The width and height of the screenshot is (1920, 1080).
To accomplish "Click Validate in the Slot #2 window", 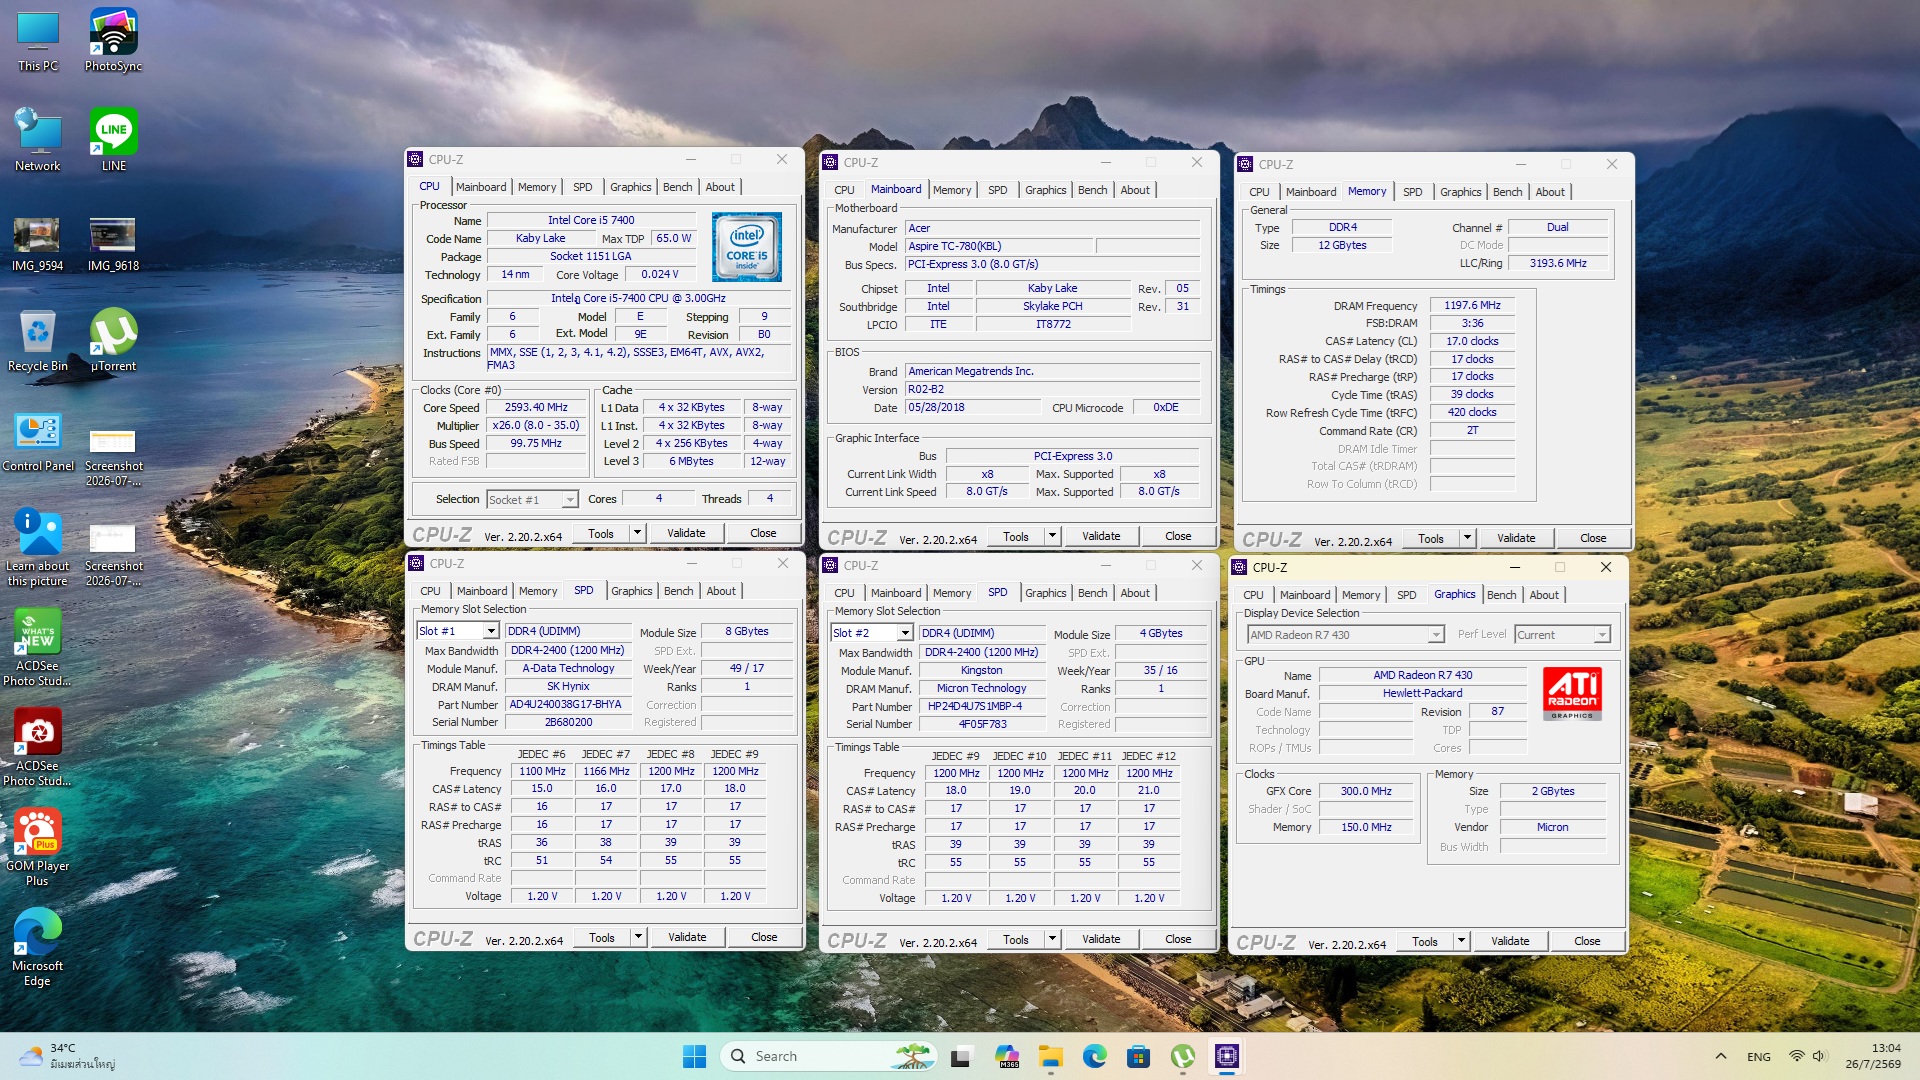I will [x=1101, y=939].
